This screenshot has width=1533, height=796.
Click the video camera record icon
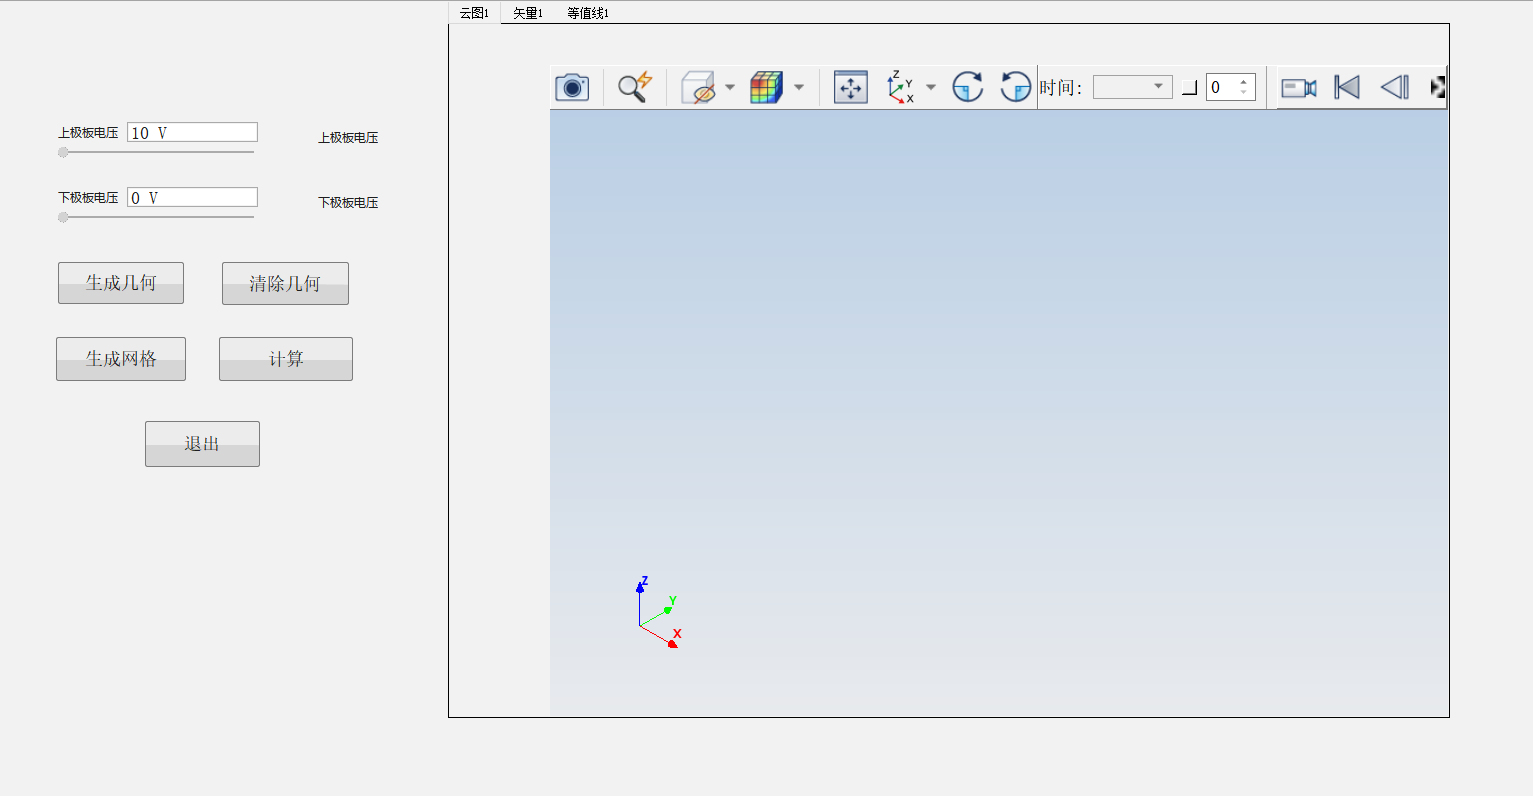(1299, 88)
